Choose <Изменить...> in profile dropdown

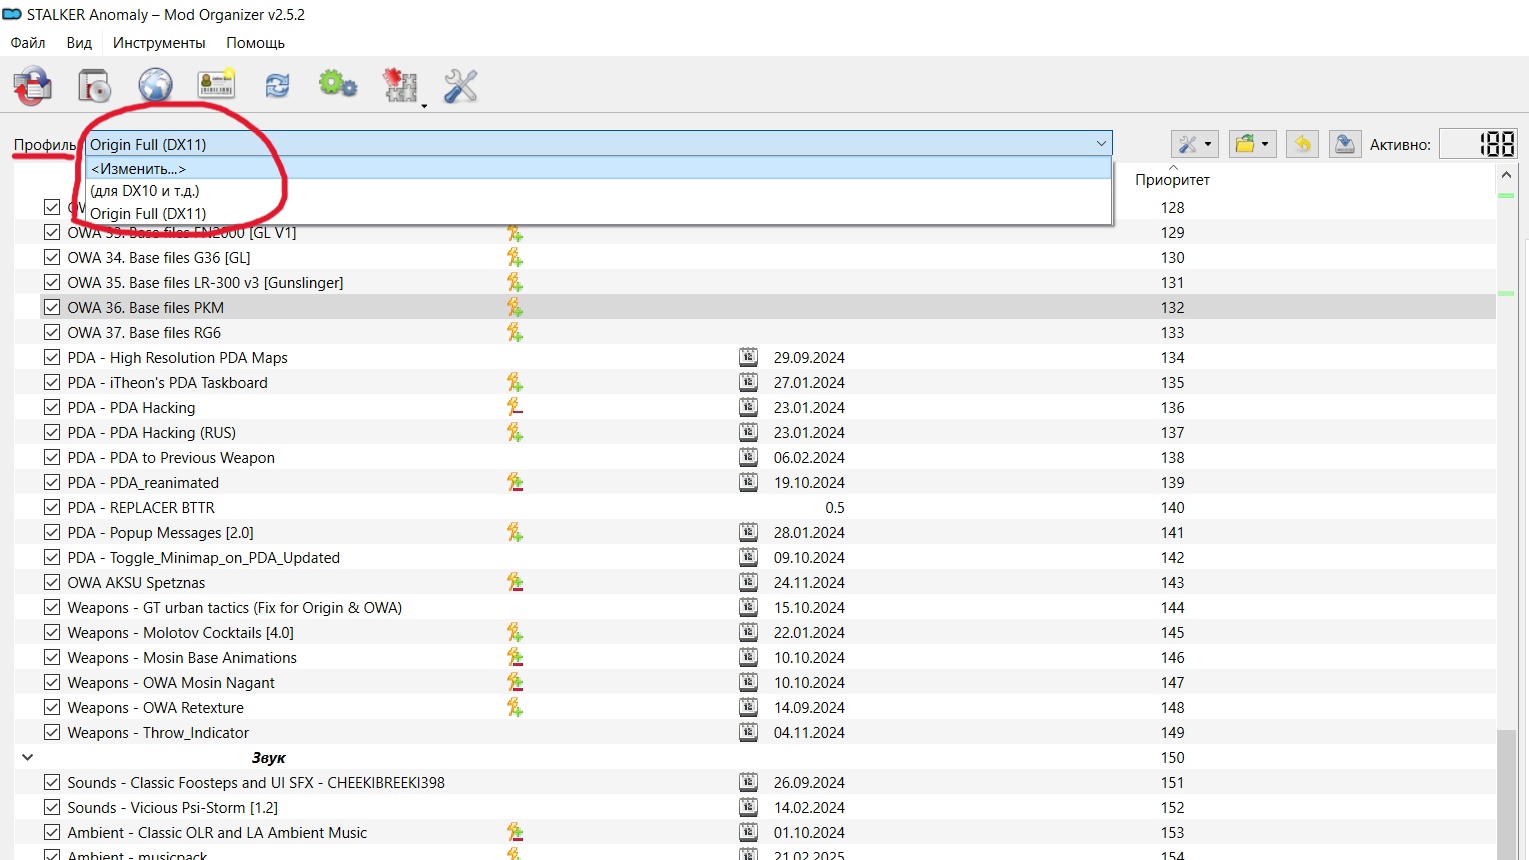point(599,169)
